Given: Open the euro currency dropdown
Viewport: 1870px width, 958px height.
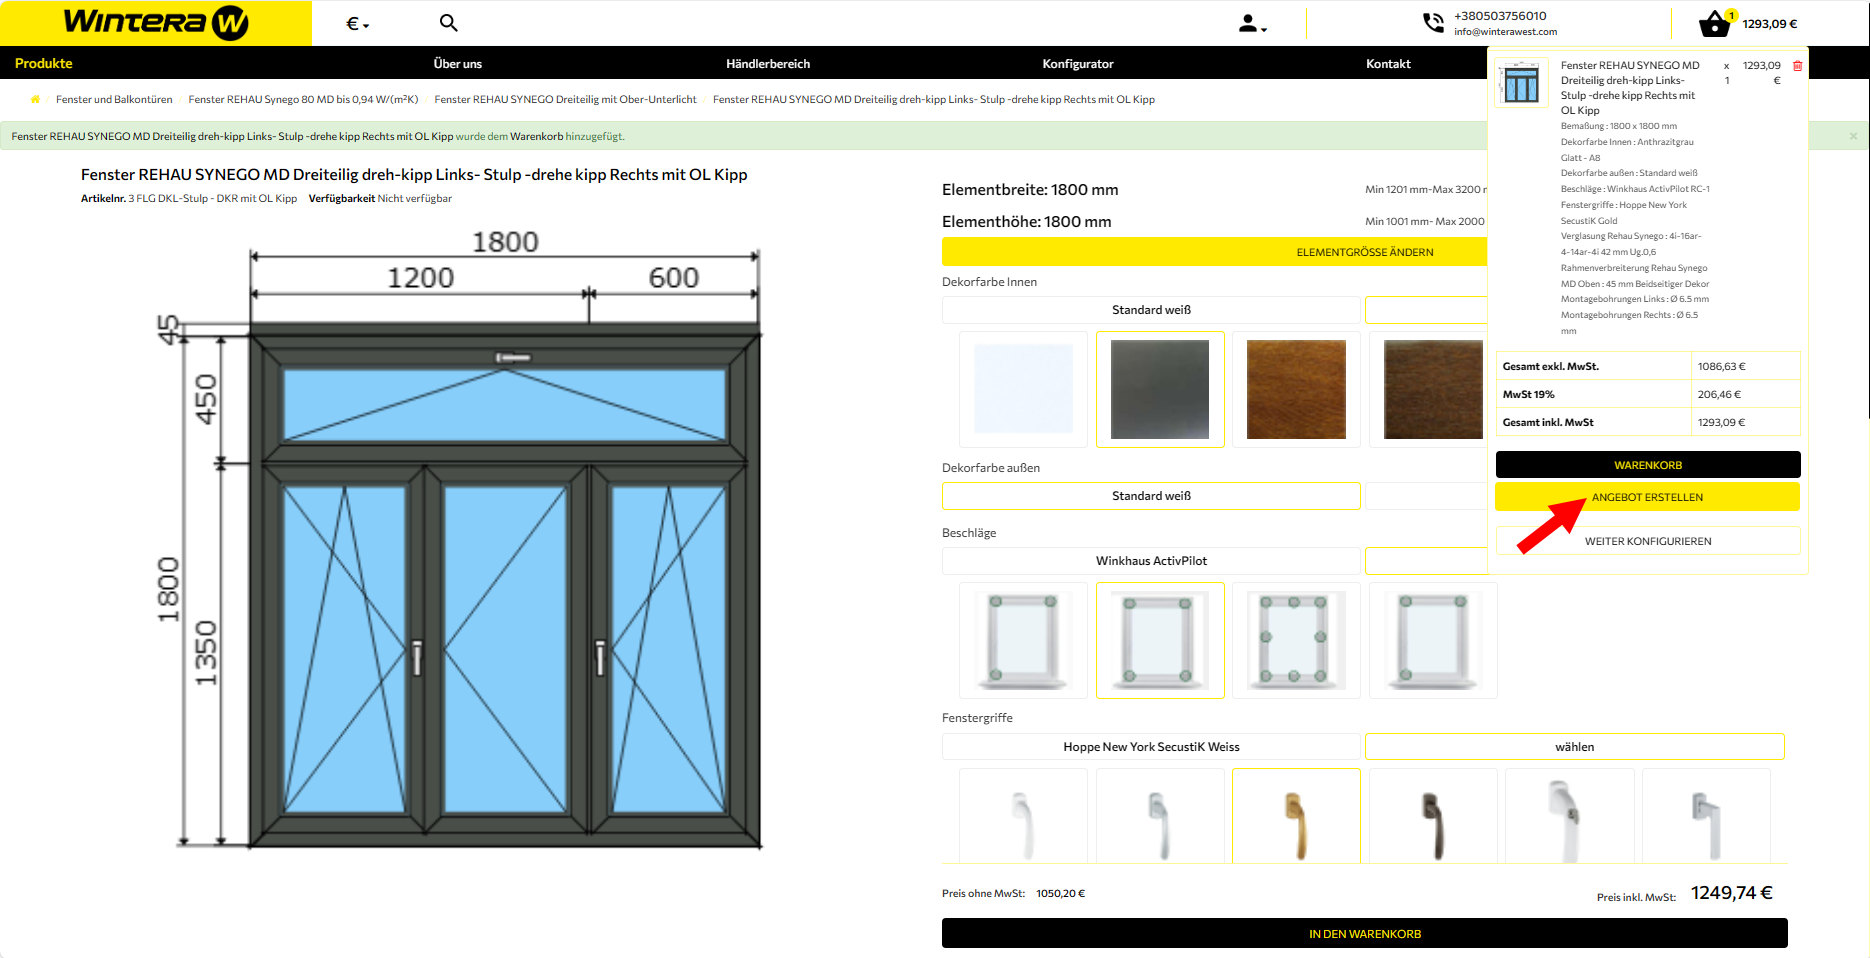Looking at the screenshot, I should pos(357,24).
